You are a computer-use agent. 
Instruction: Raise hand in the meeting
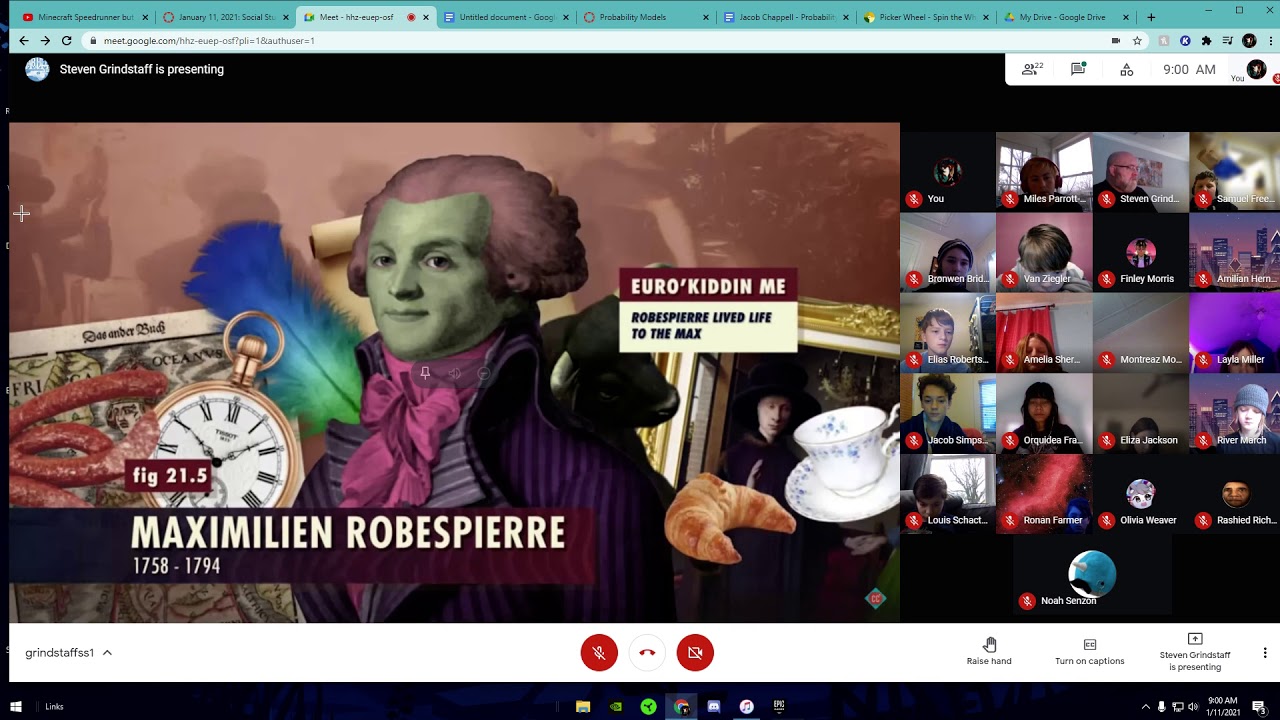point(989,651)
